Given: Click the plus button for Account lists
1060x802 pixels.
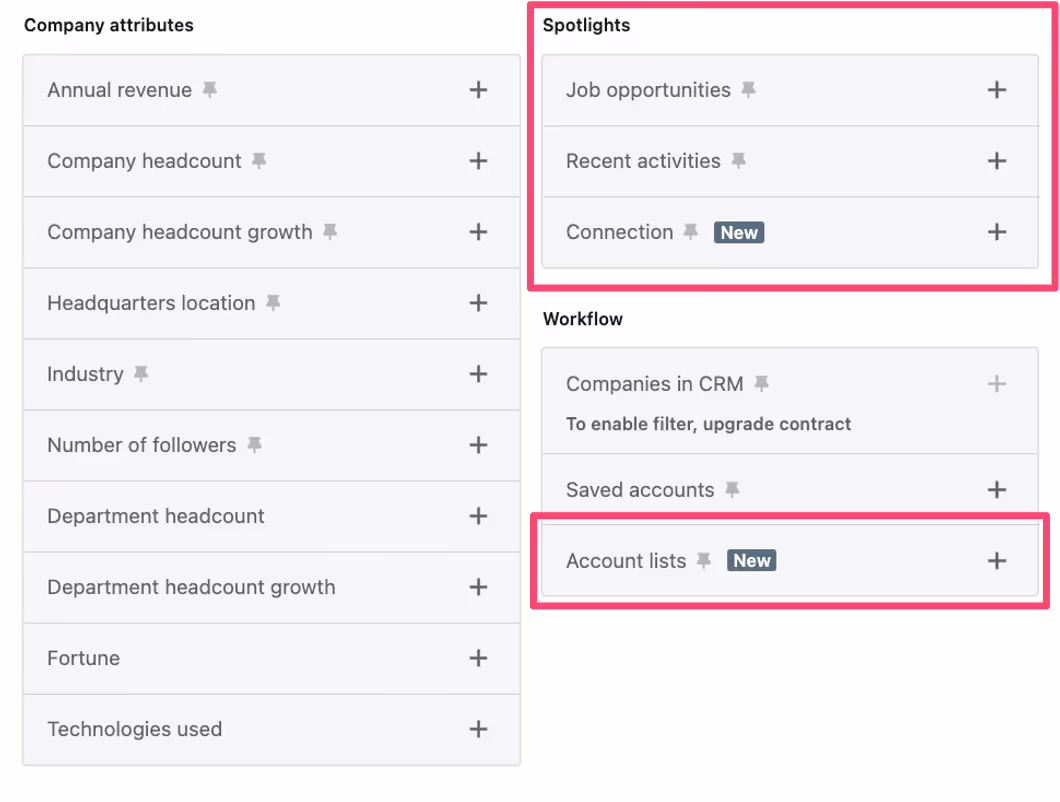Looking at the screenshot, I should (x=996, y=561).
